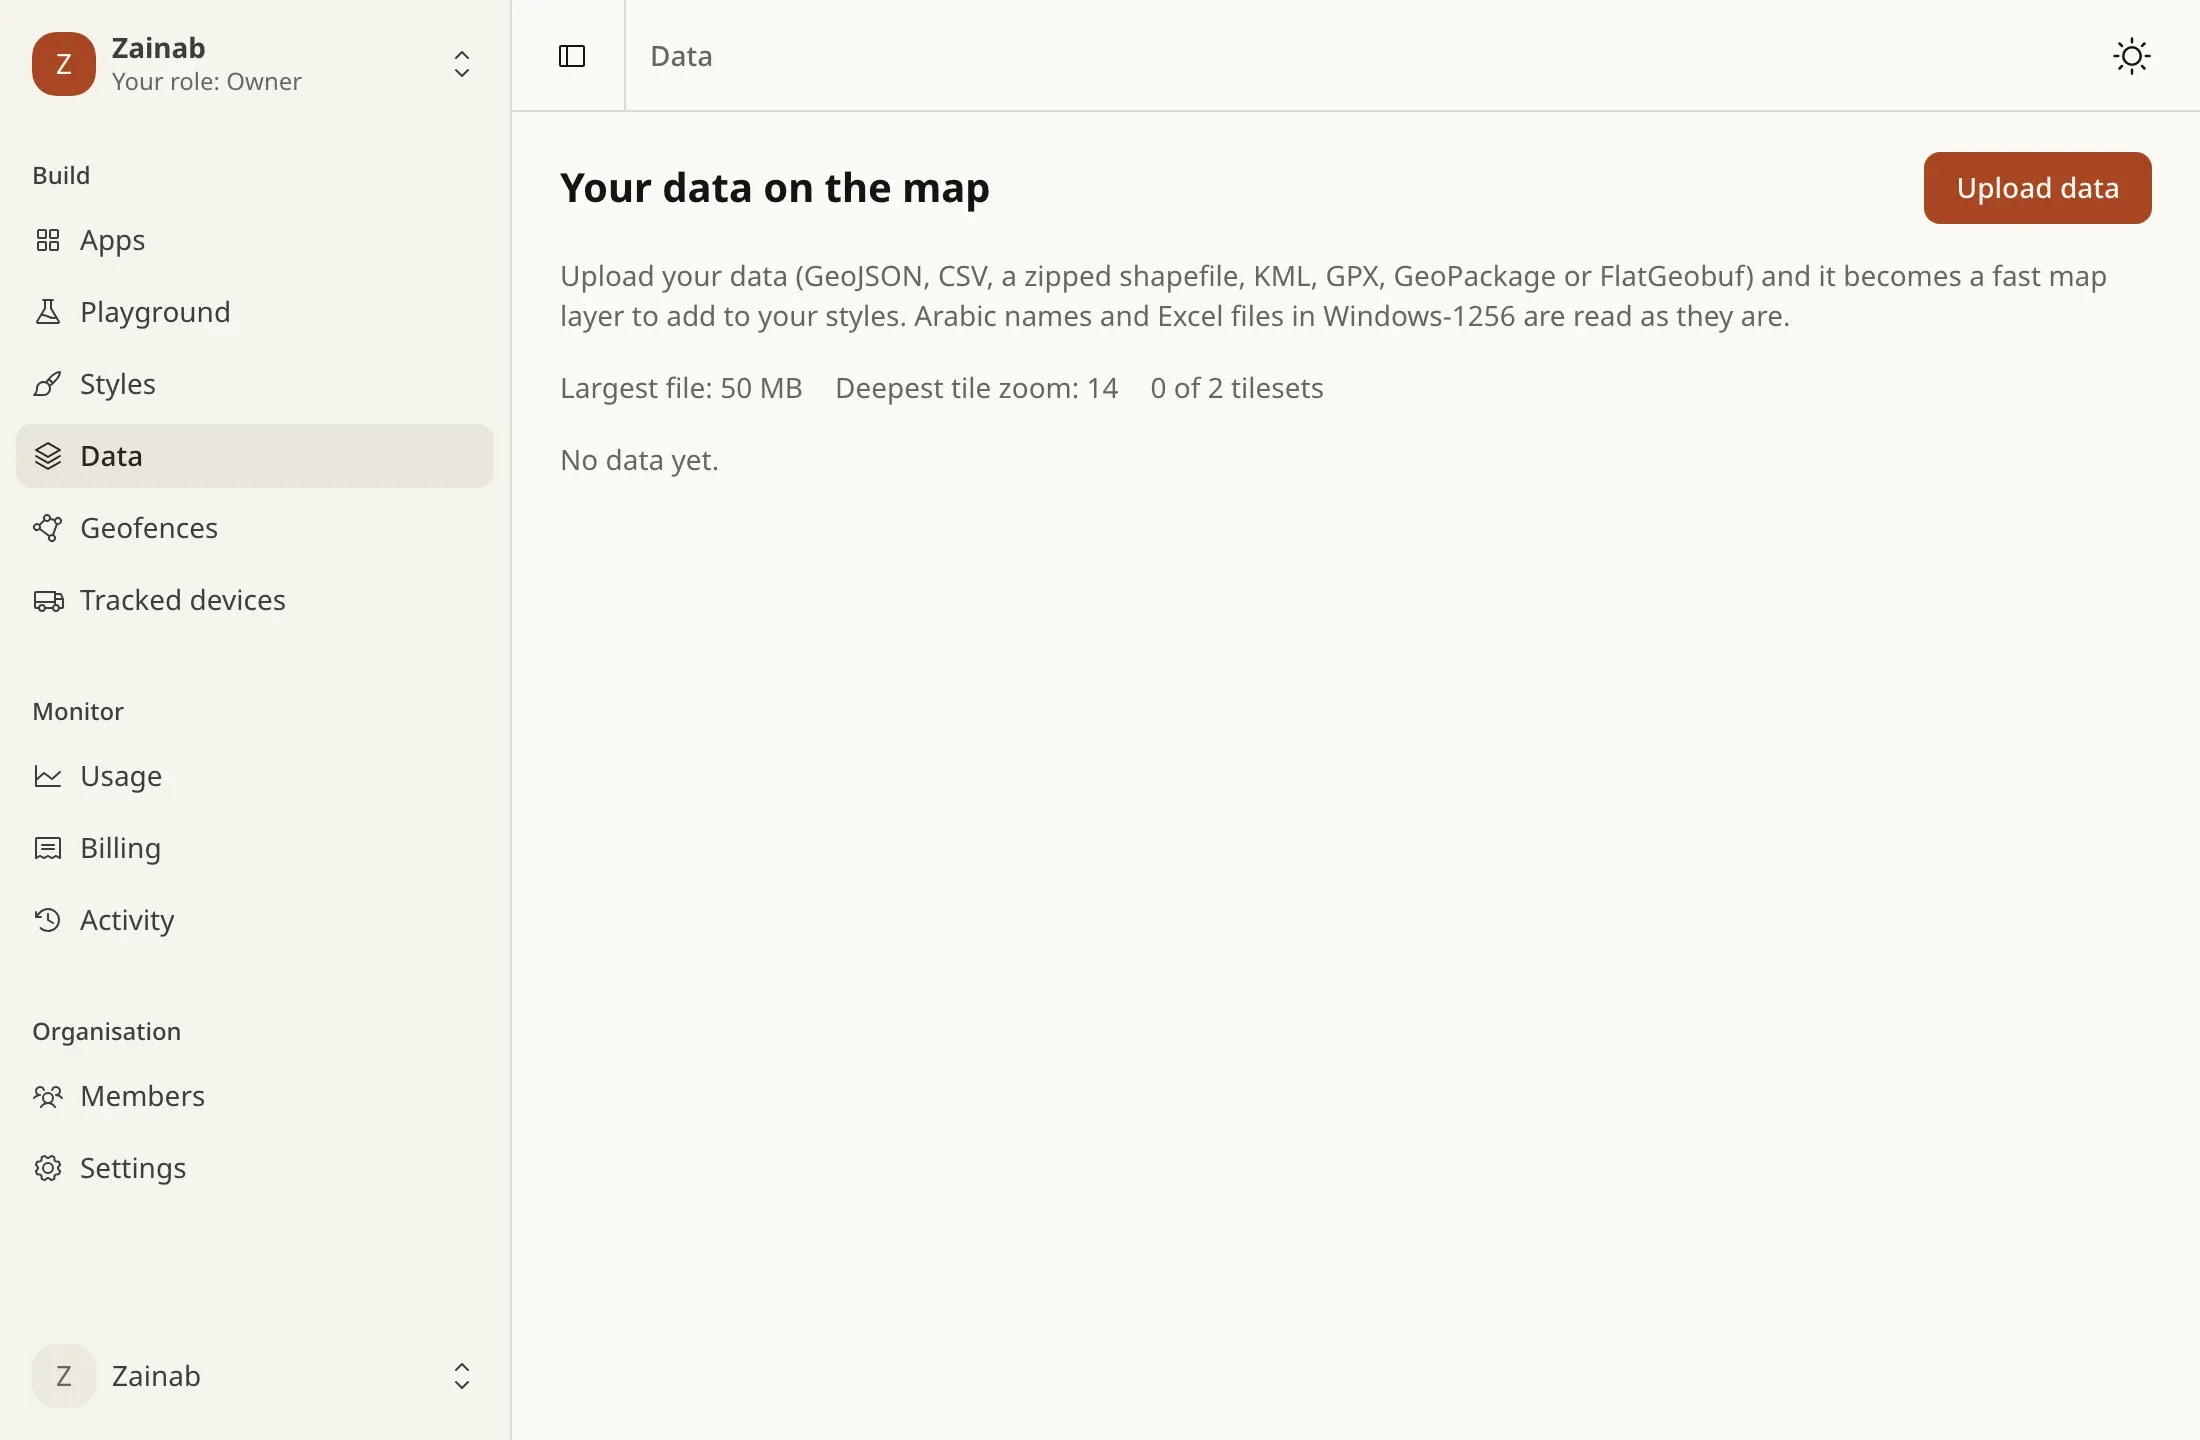Click the Data layers icon
The height and width of the screenshot is (1440, 2200).
(48, 456)
